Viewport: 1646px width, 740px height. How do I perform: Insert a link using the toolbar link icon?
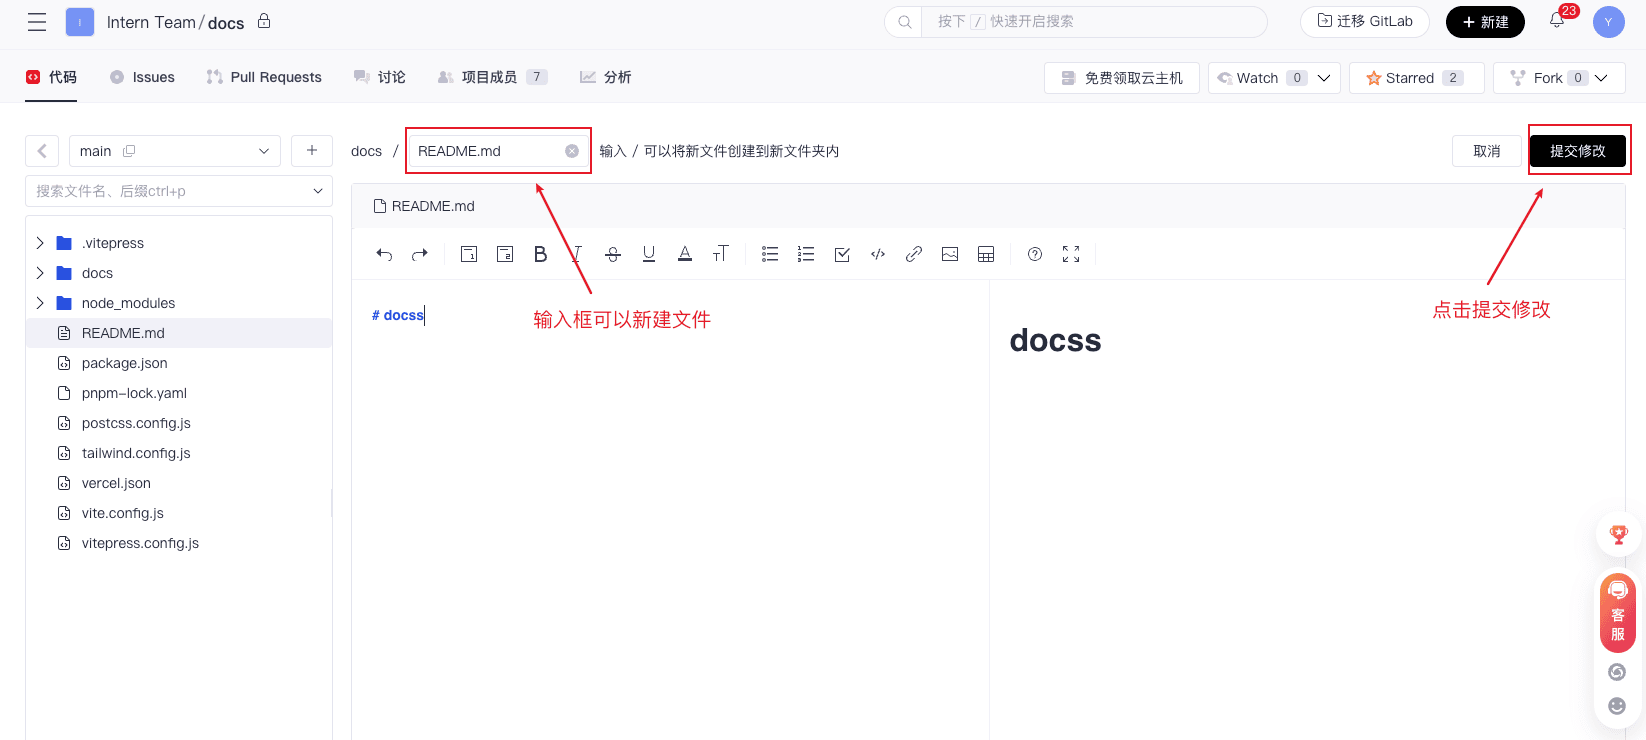click(913, 255)
